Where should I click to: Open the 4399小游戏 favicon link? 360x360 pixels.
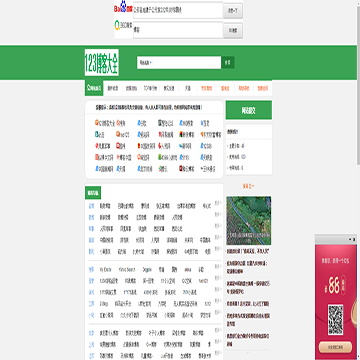[x=168, y=157]
